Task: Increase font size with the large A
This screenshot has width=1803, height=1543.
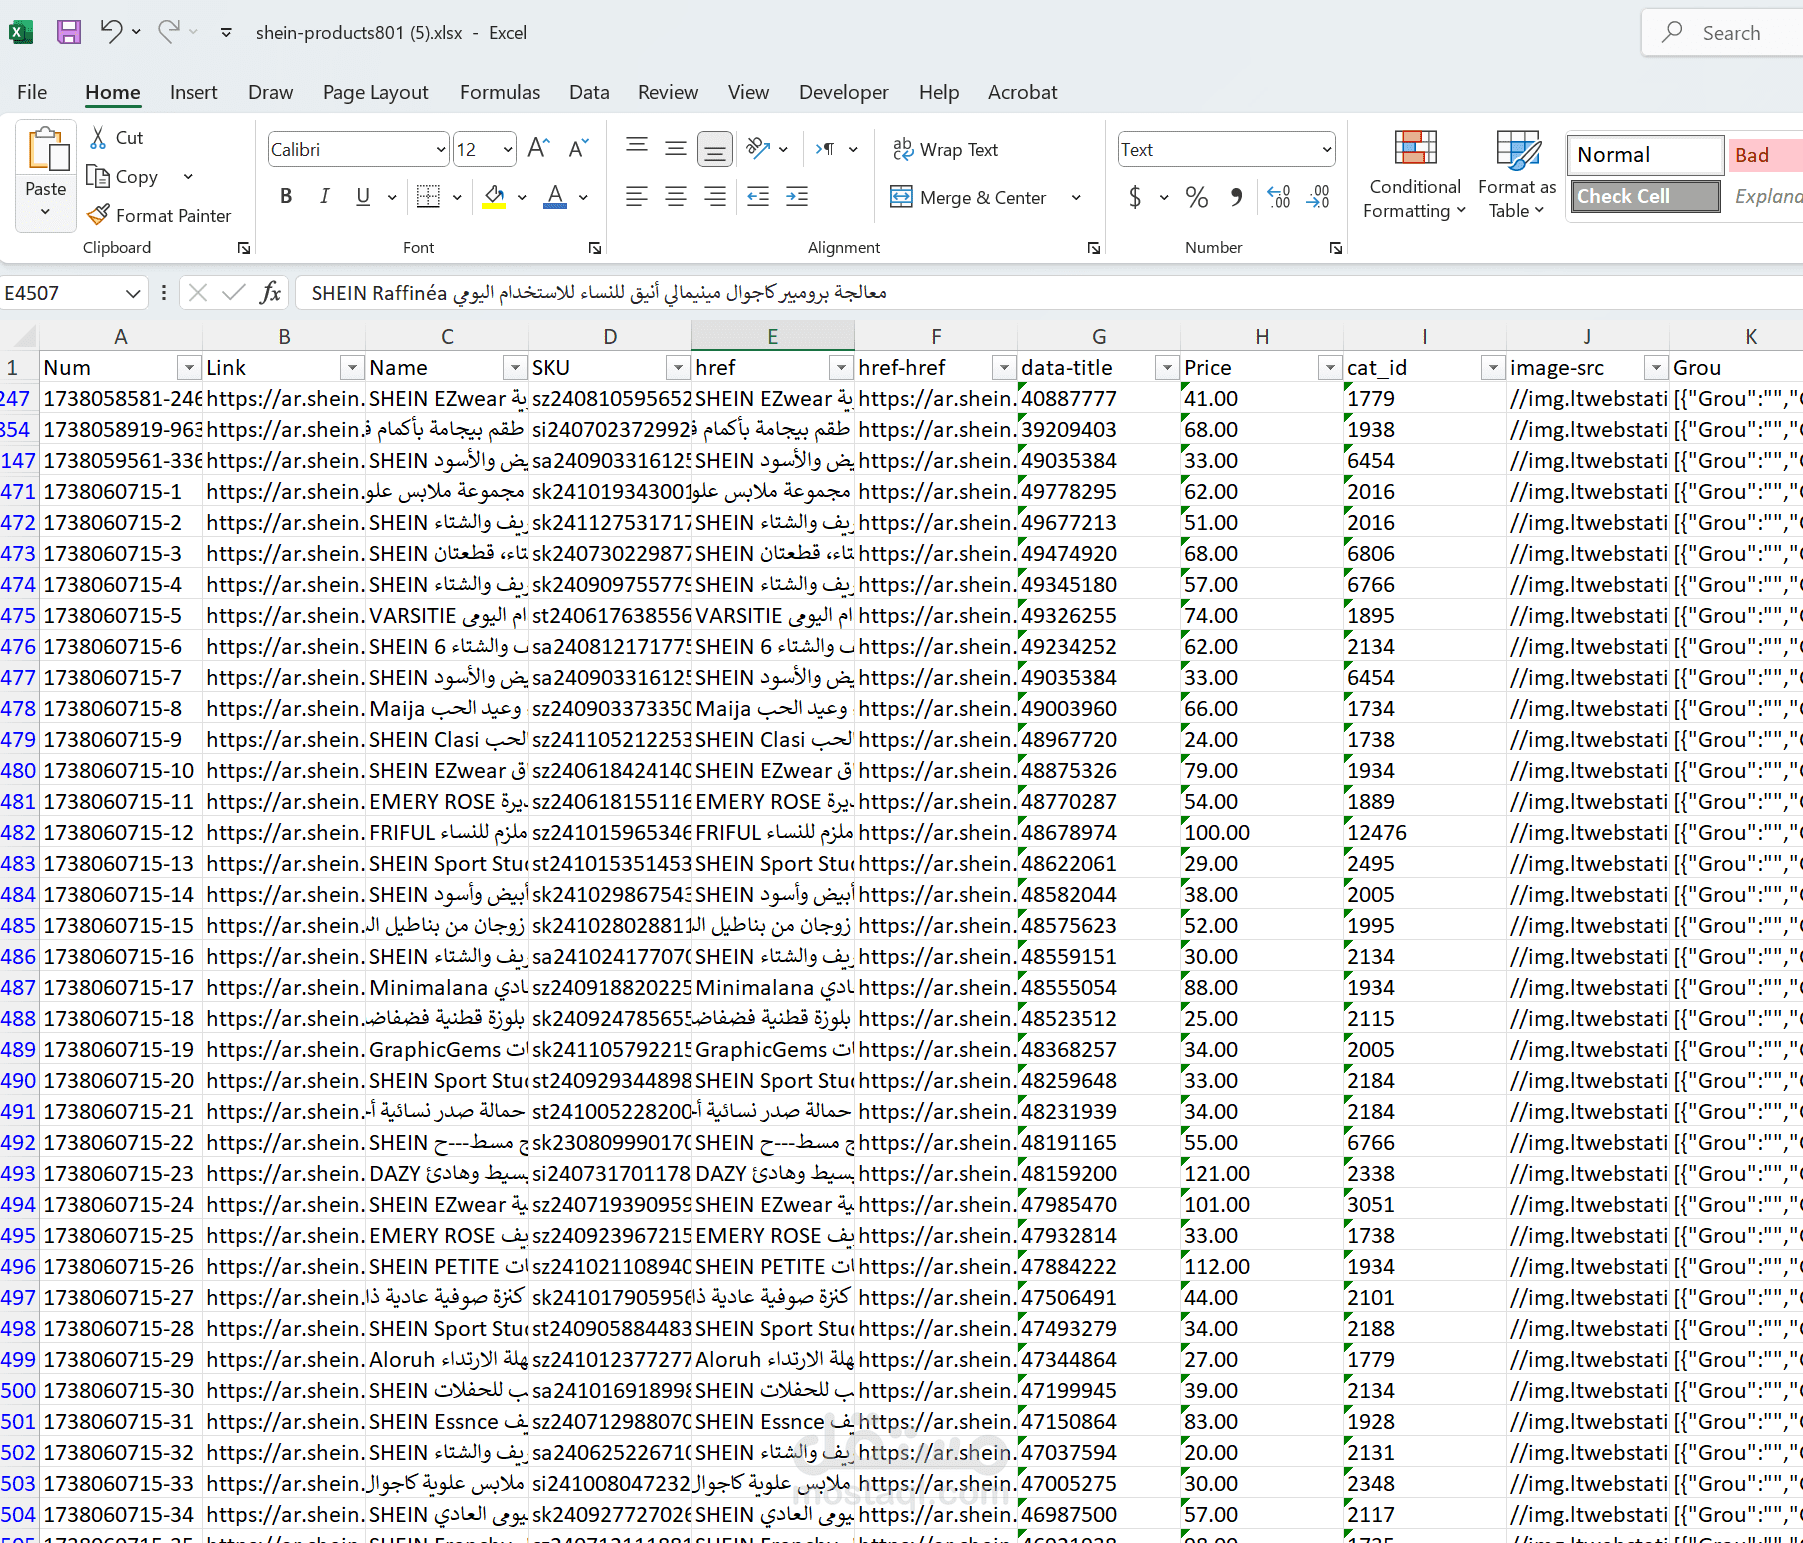Action: [x=538, y=149]
